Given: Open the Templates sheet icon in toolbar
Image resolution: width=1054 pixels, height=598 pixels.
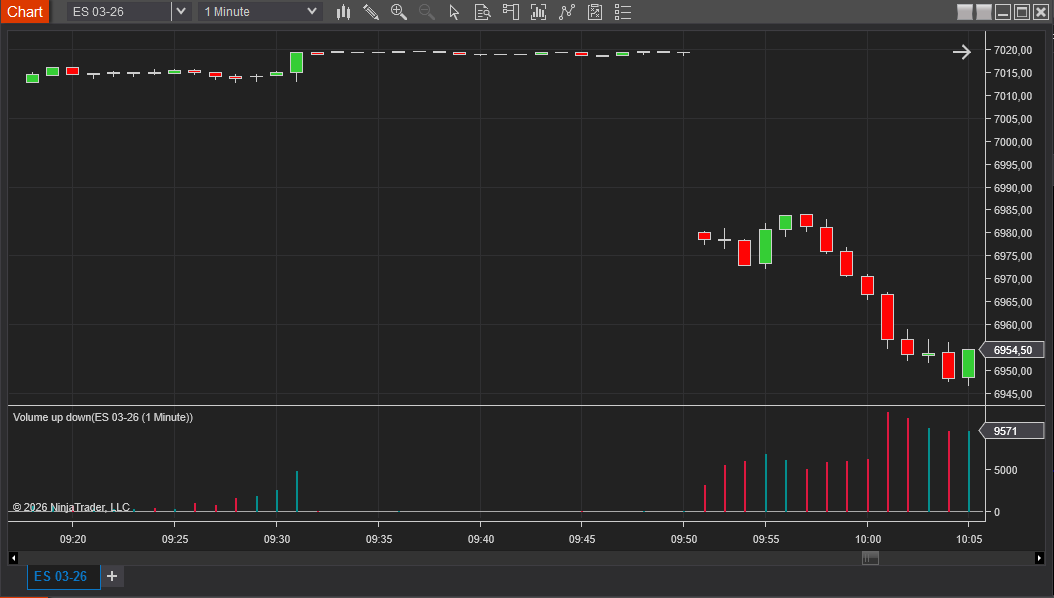Looking at the screenshot, I should [595, 11].
